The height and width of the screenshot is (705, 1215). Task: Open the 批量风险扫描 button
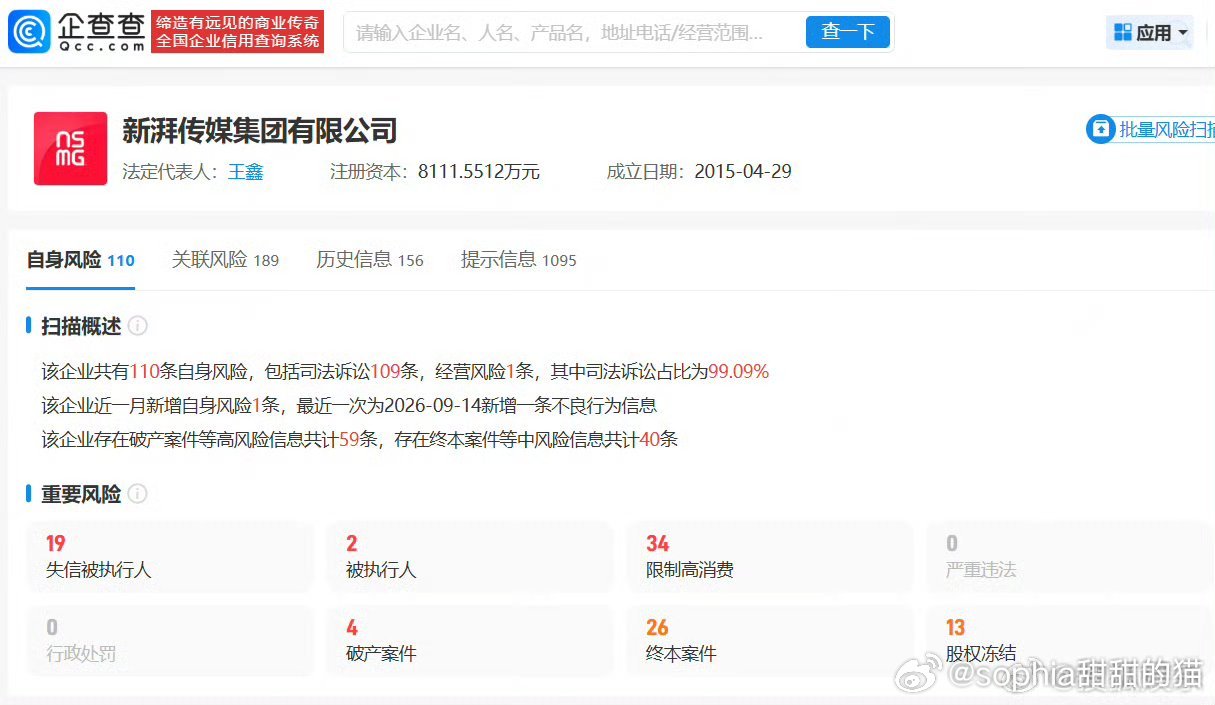pos(1151,129)
